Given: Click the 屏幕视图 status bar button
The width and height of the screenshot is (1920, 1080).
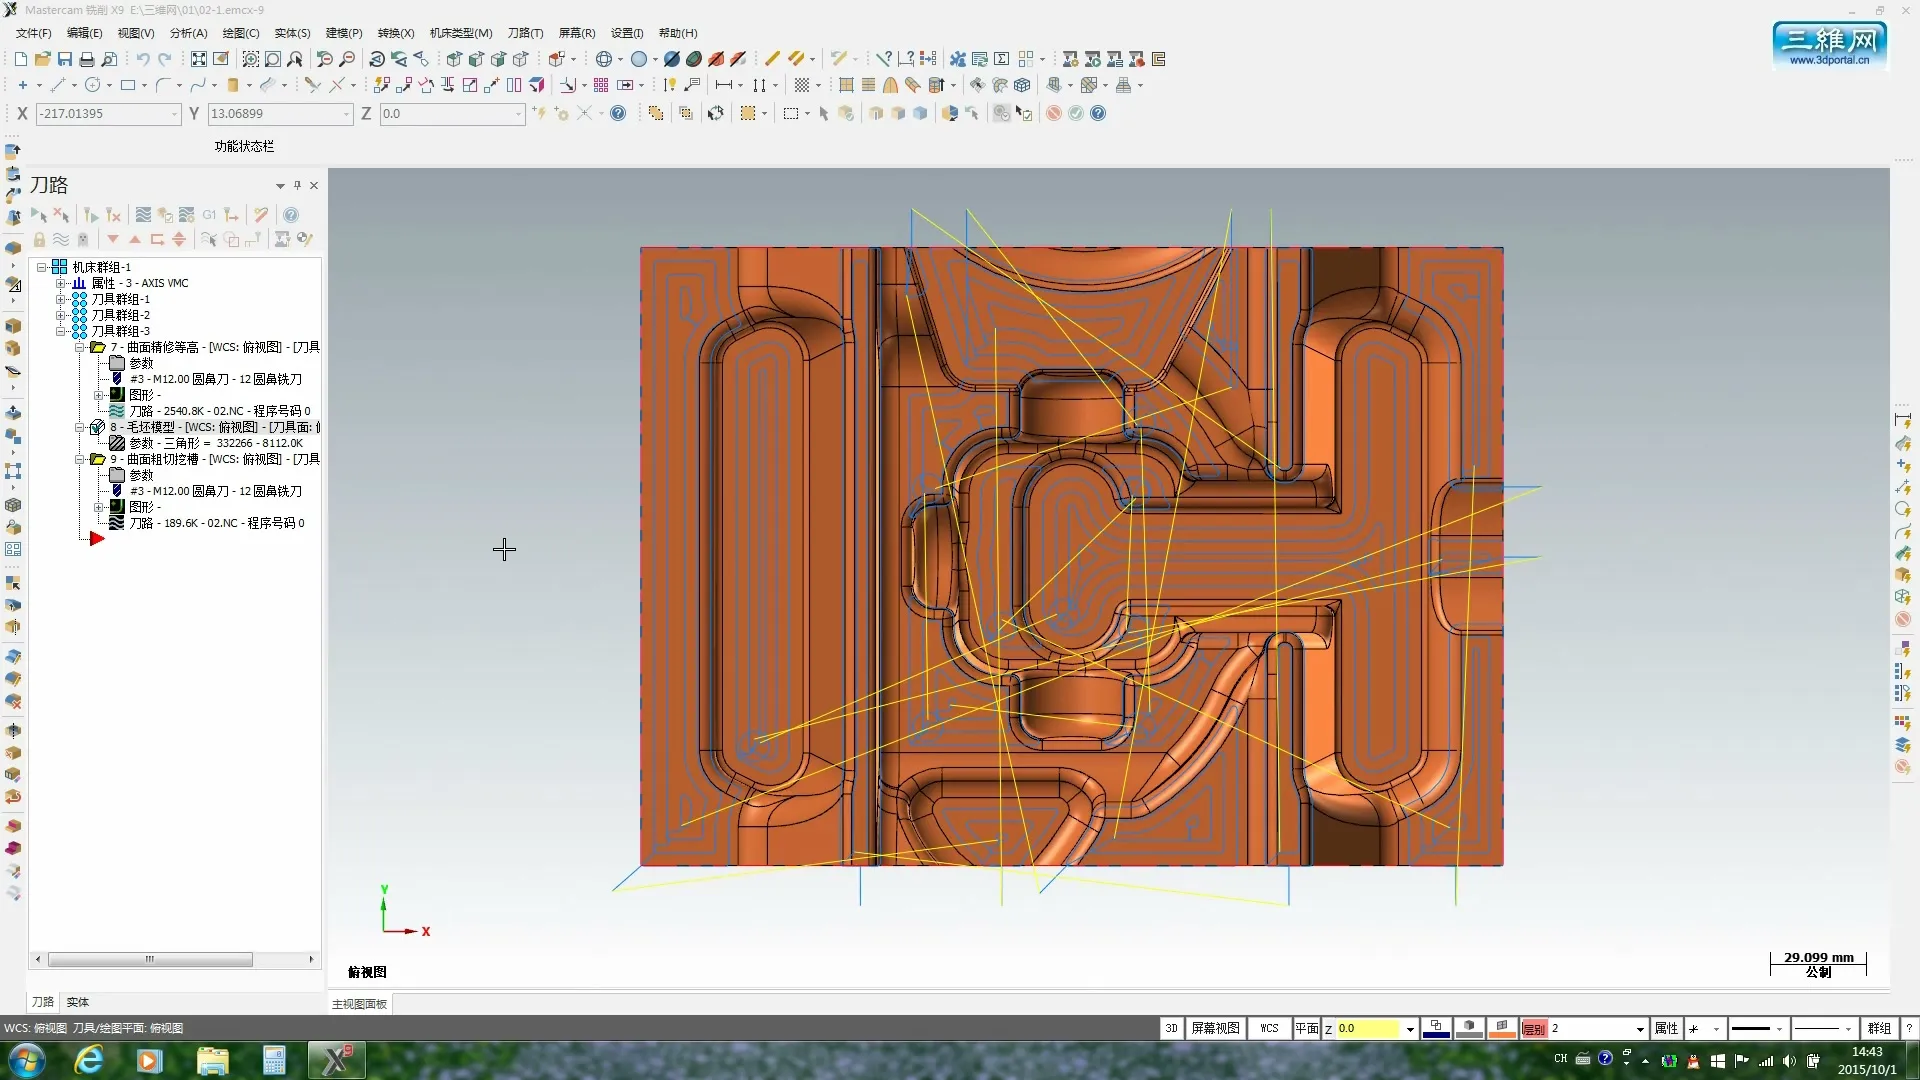Looking at the screenshot, I should point(1215,1028).
